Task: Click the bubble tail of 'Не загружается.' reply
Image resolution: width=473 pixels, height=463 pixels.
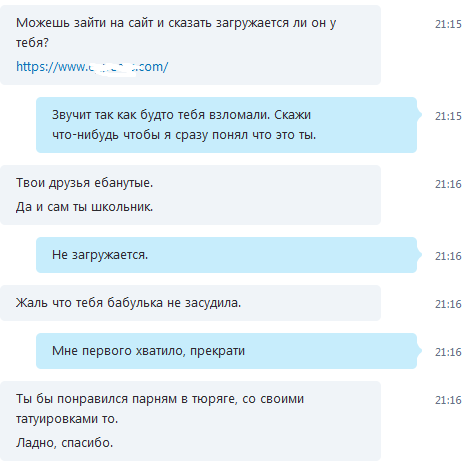Action: [419, 255]
